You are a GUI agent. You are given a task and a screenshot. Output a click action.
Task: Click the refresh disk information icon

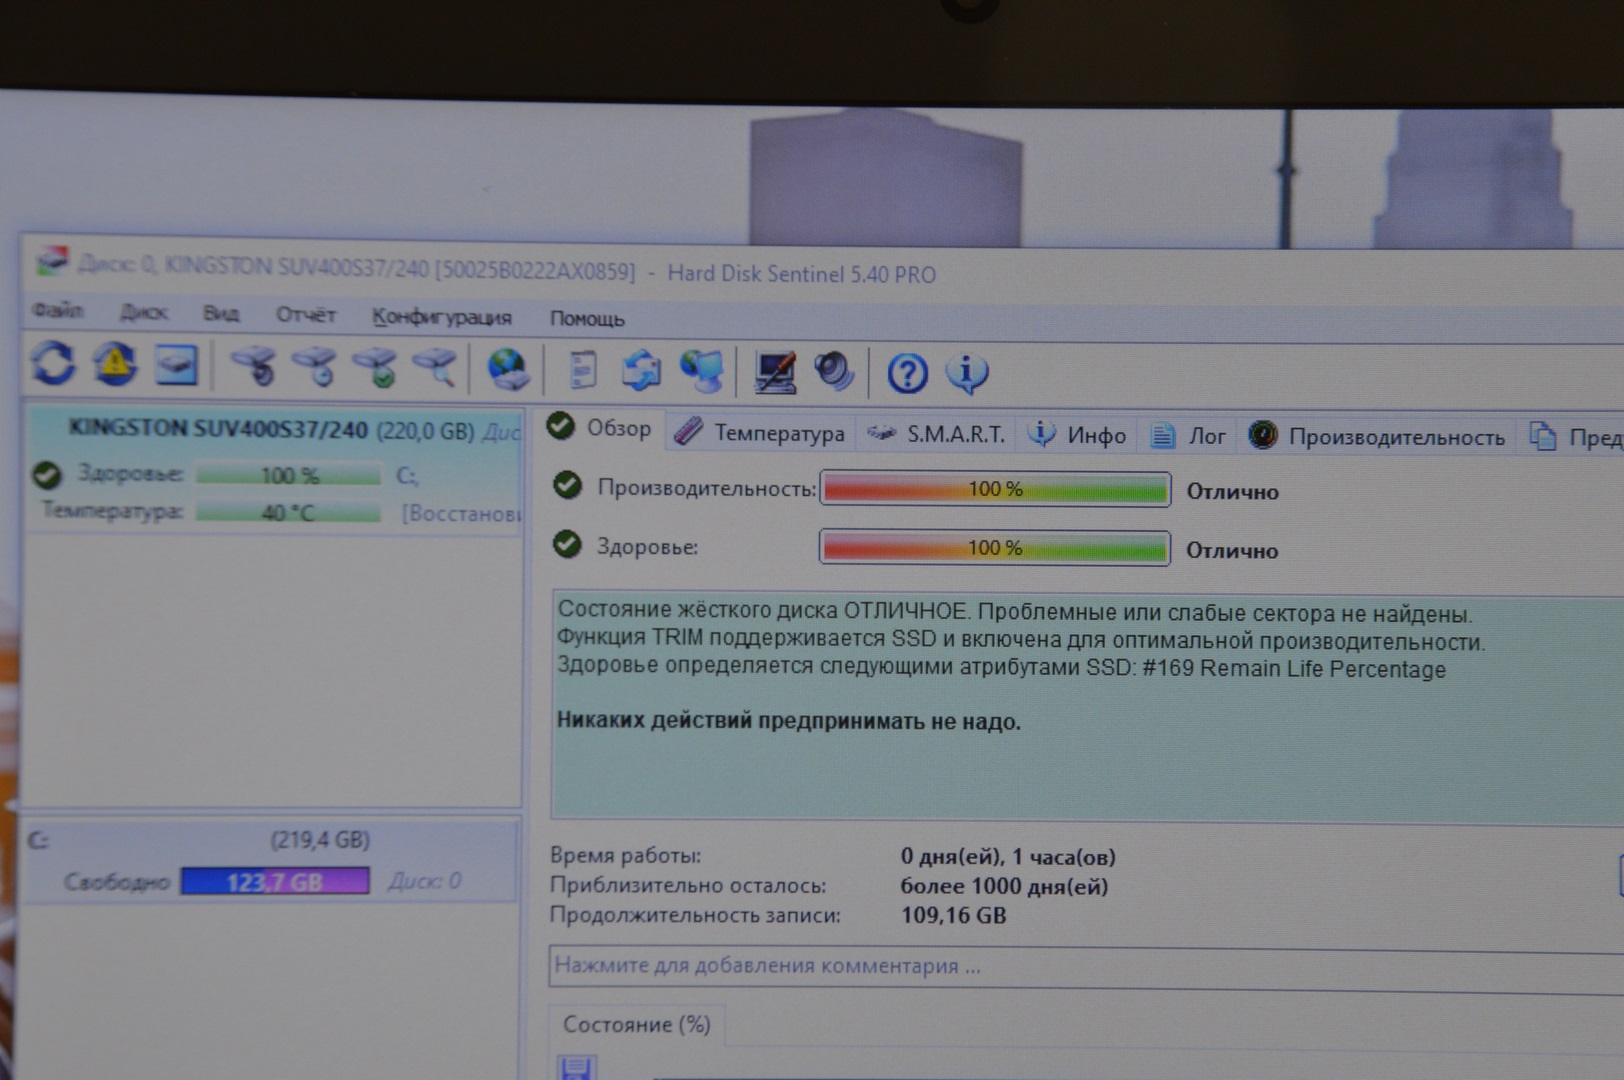click(53, 364)
